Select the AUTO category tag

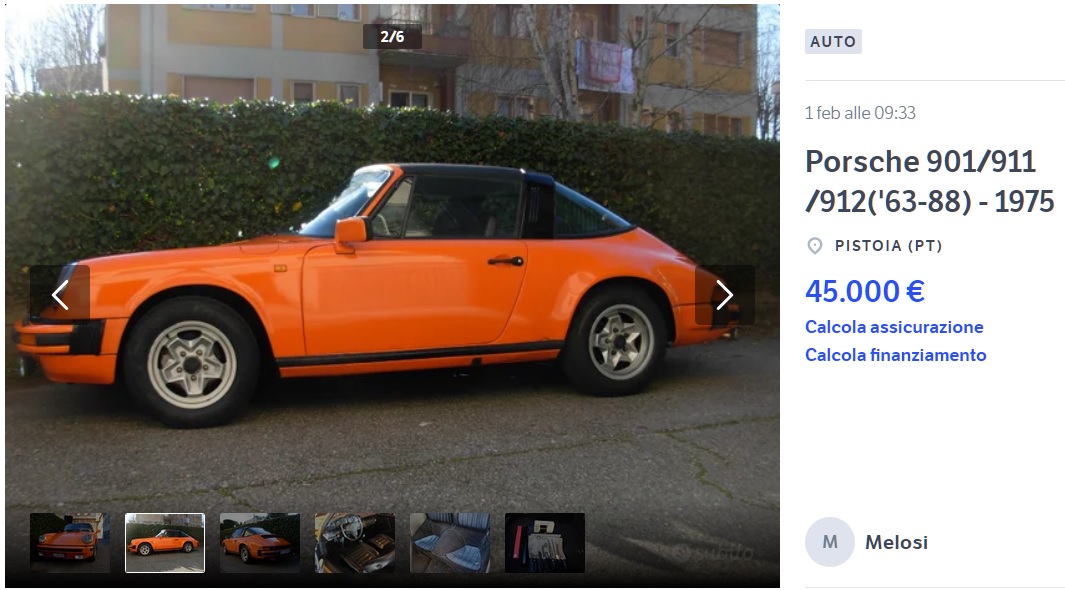click(x=833, y=41)
